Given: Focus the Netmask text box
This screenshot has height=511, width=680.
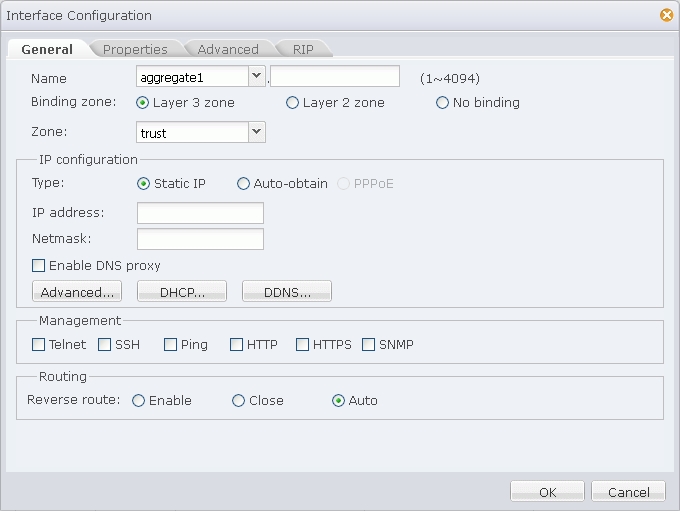Looking at the screenshot, I should 200,239.
